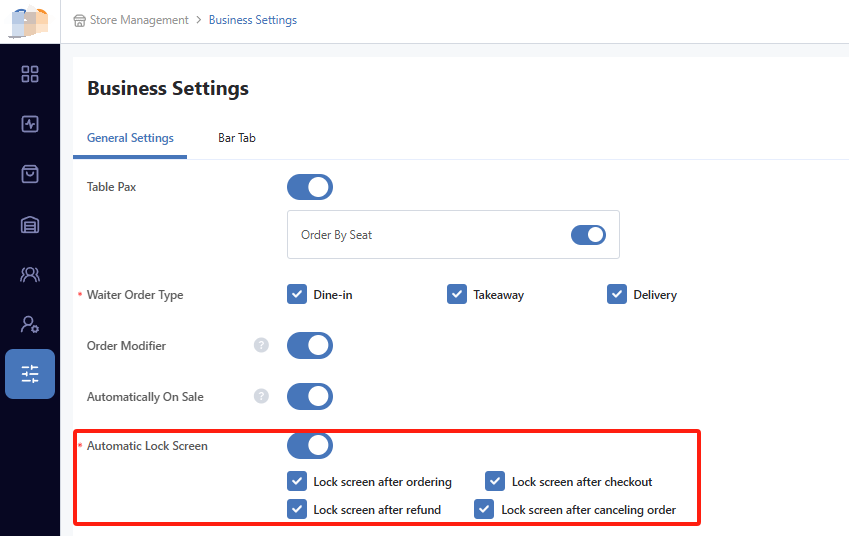The height and width of the screenshot is (536, 849).
Task: Switch to the Bar Tab tab
Action: tap(237, 138)
